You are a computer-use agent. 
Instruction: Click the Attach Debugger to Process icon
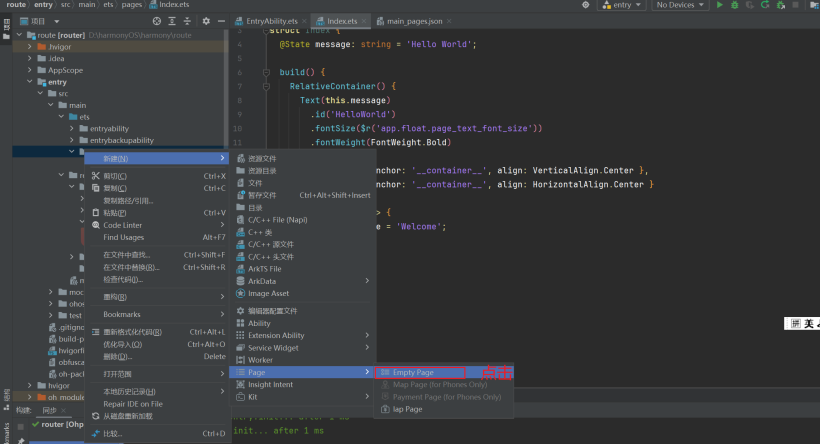coord(781,5)
